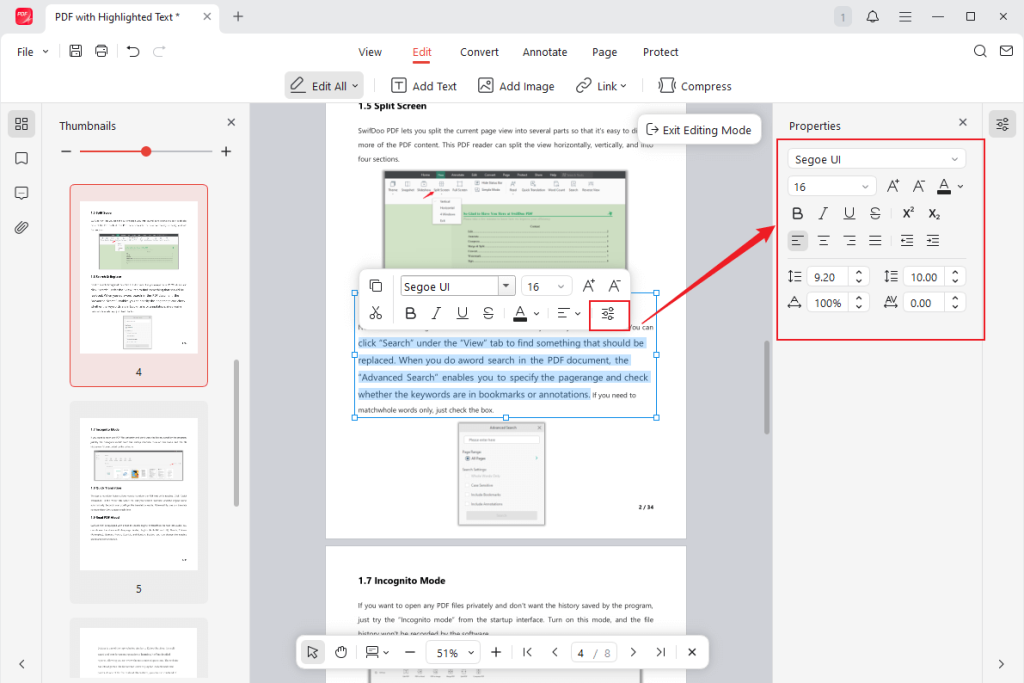Open the 51% zoom level dropdown
Image resolution: width=1024 pixels, height=683 pixels.
452,651
